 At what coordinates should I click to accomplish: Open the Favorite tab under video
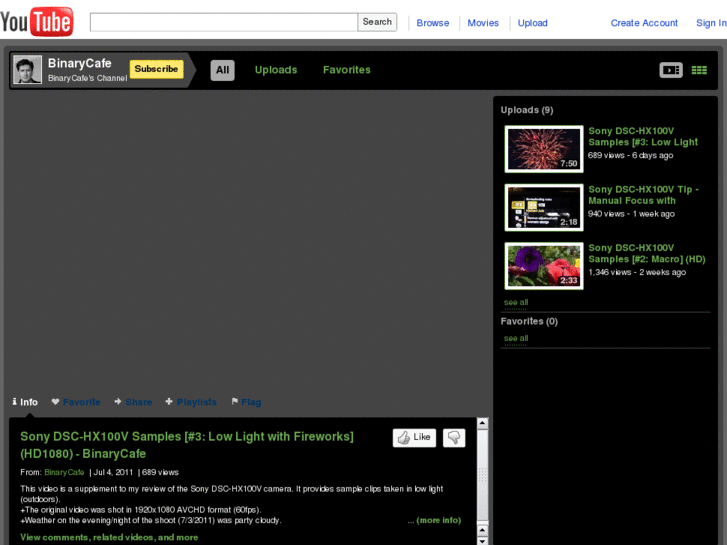coord(82,402)
